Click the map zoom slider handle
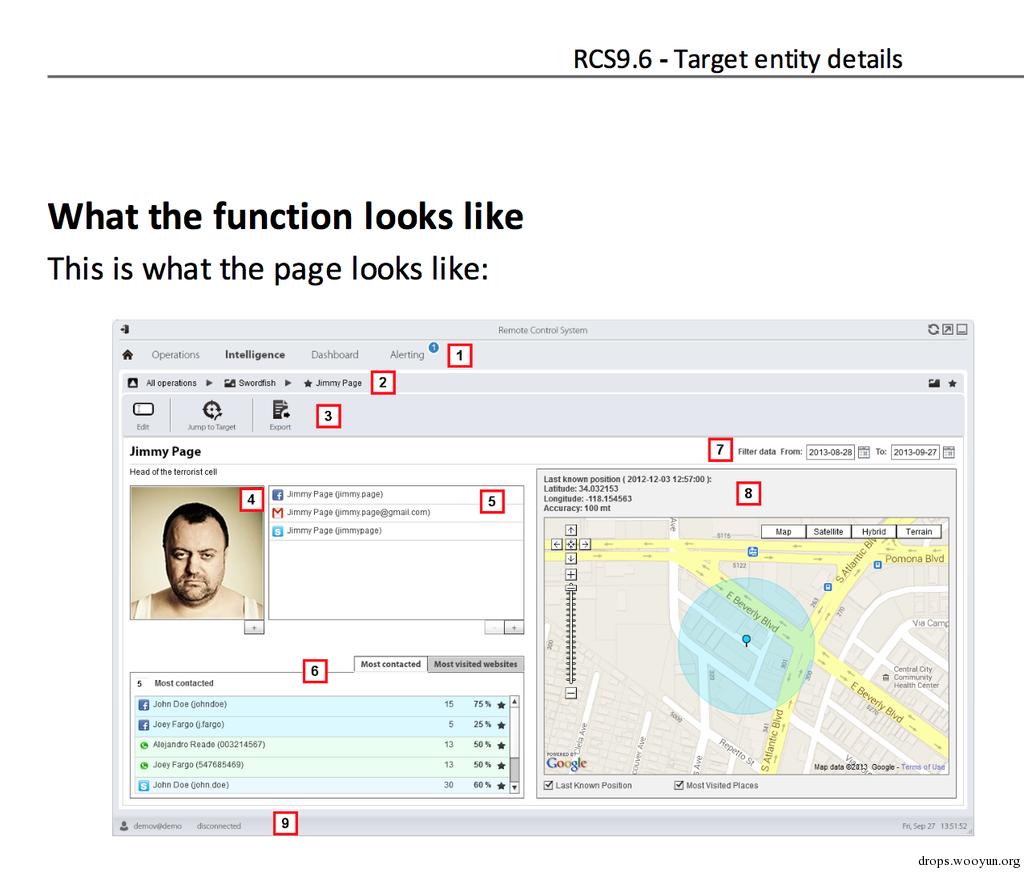1024x873 pixels. pos(571,588)
